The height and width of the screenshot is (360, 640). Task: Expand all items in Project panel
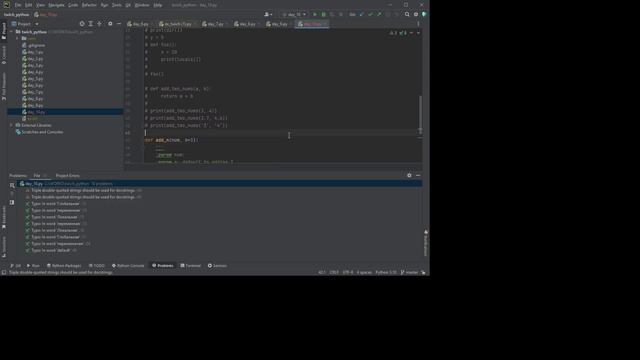[x=91, y=24]
